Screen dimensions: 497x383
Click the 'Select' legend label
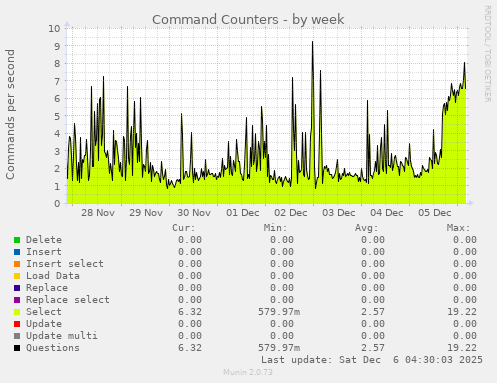point(44,312)
